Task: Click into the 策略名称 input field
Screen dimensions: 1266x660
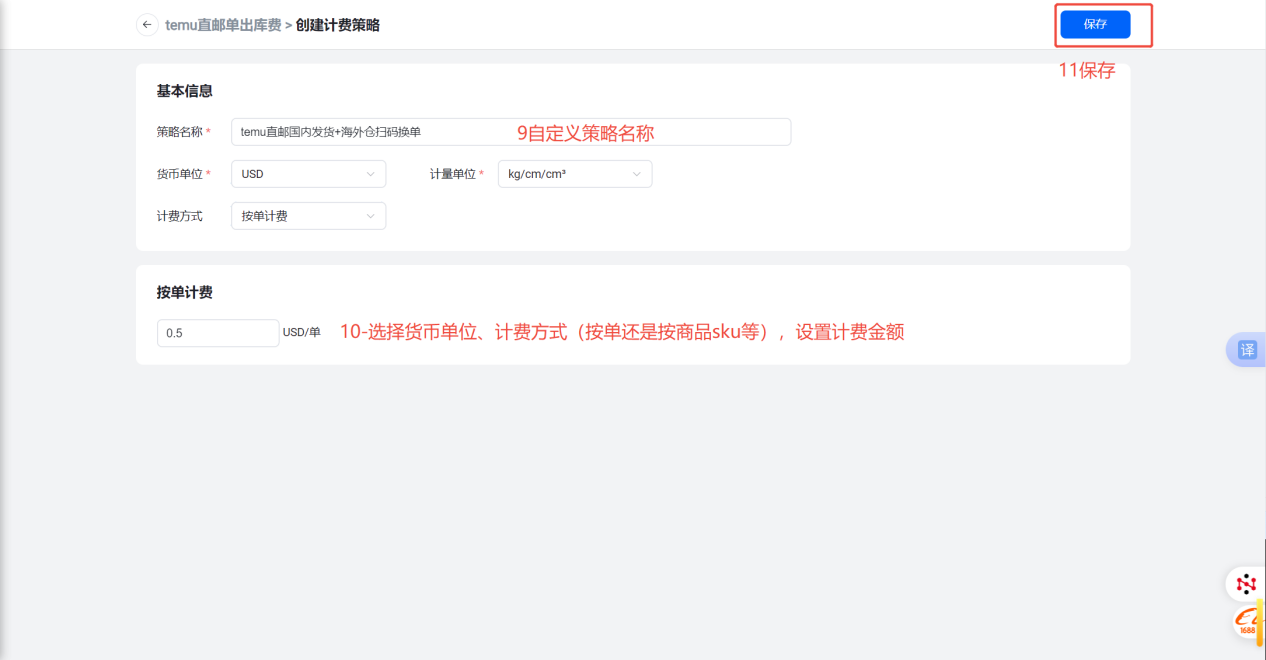Action: tap(511, 132)
